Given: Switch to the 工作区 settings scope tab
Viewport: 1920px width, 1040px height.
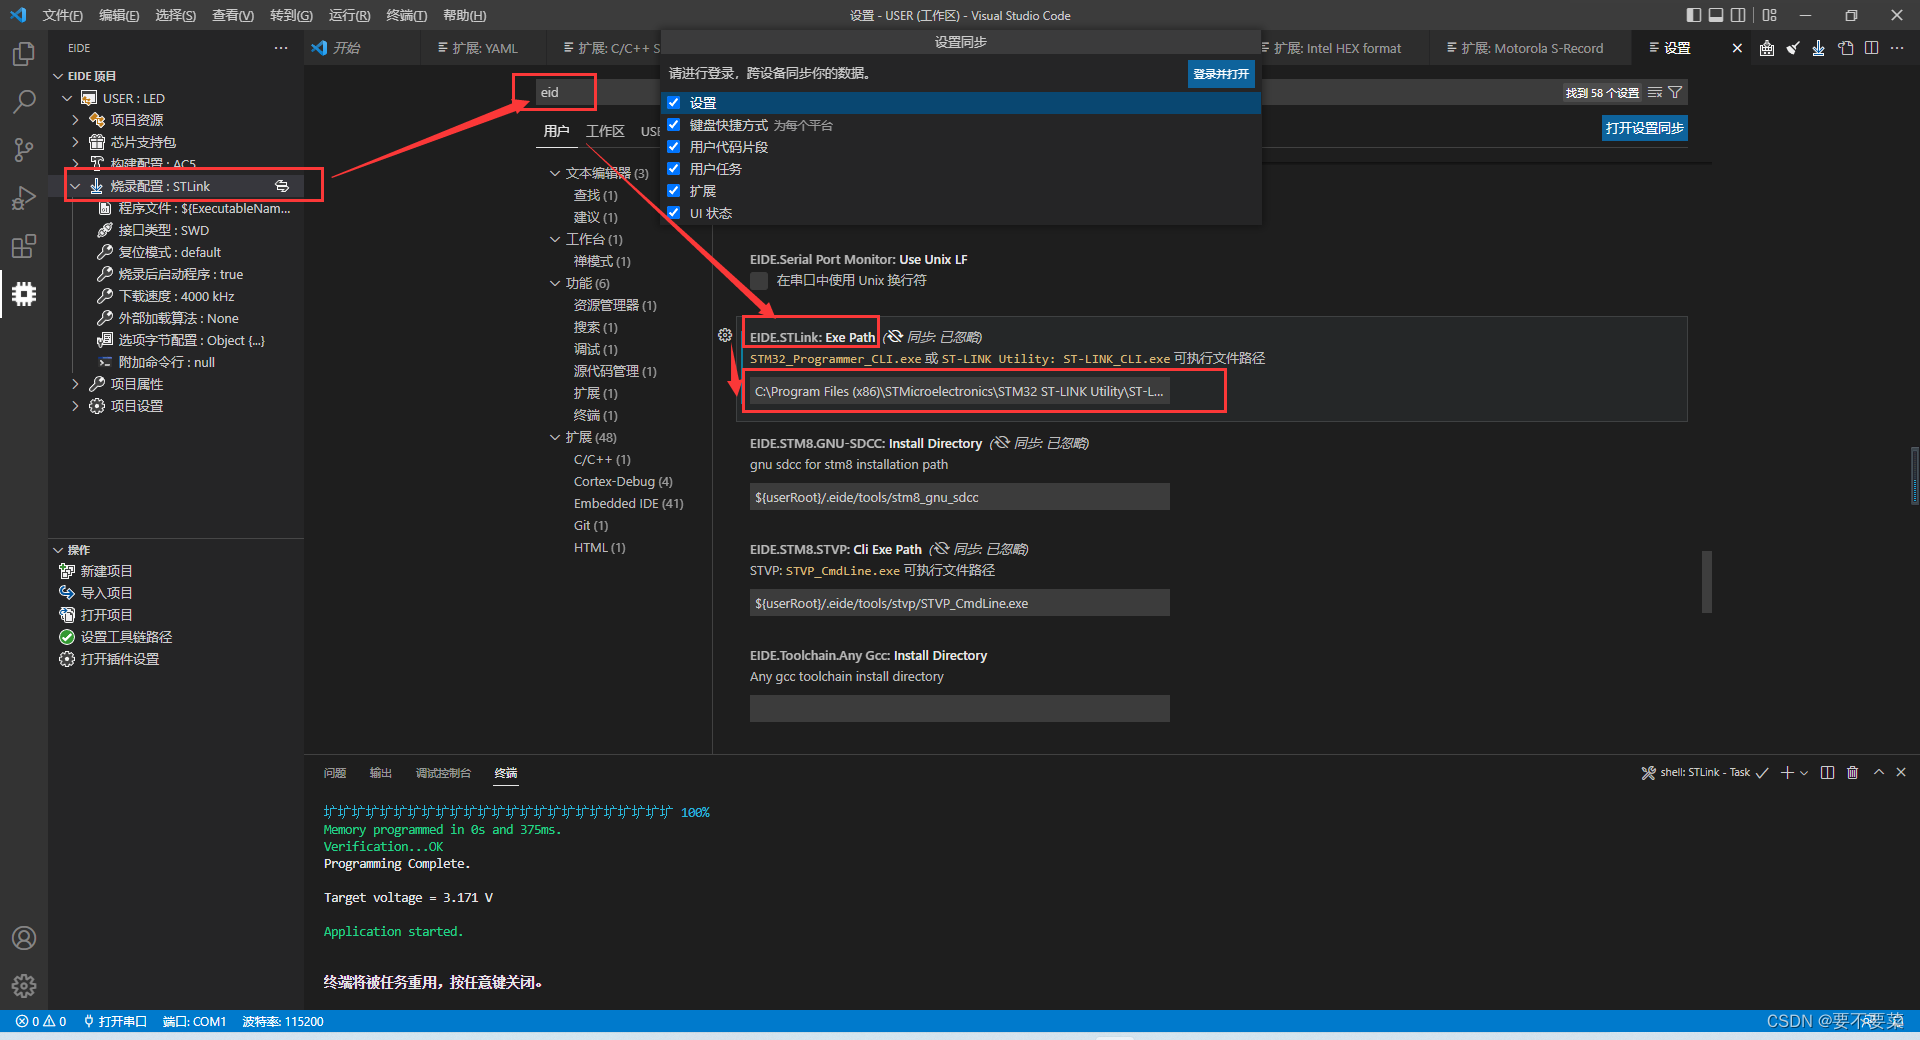Looking at the screenshot, I should pyautogui.click(x=605, y=131).
